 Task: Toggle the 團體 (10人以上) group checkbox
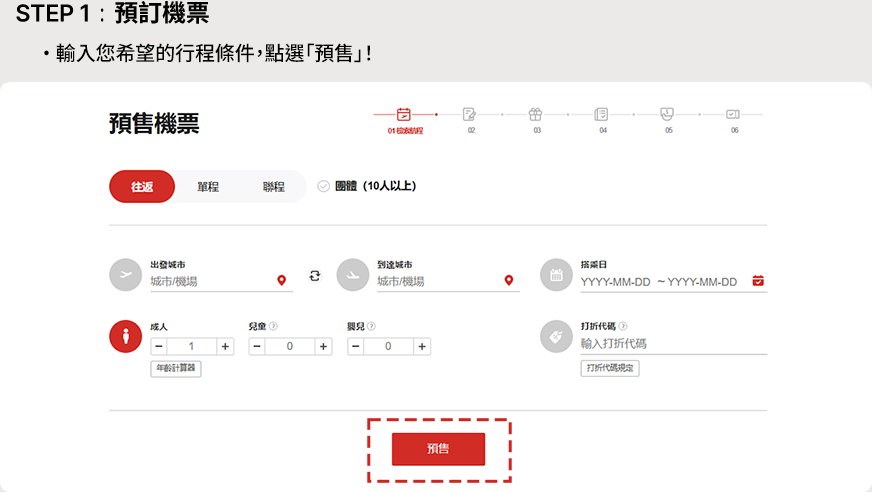[324, 186]
